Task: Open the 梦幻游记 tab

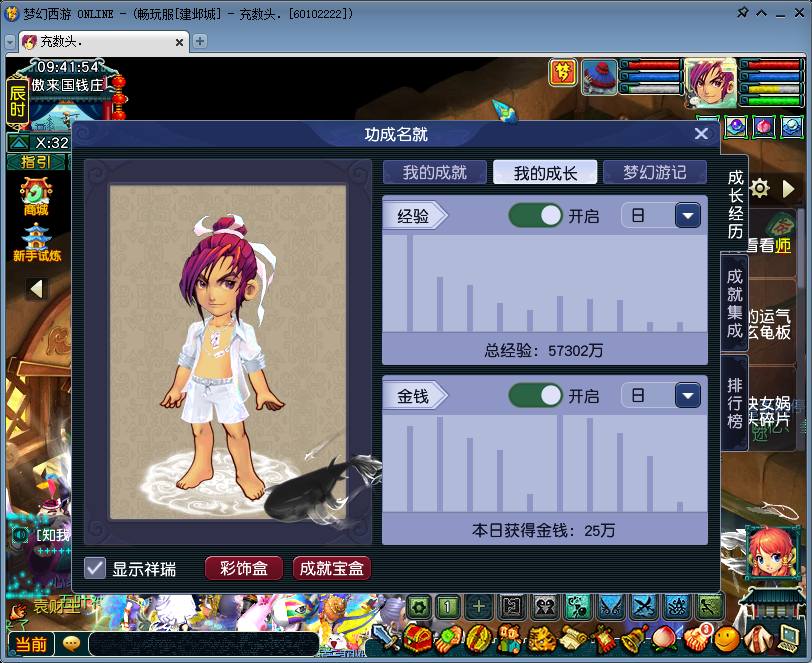Action: tap(655, 172)
